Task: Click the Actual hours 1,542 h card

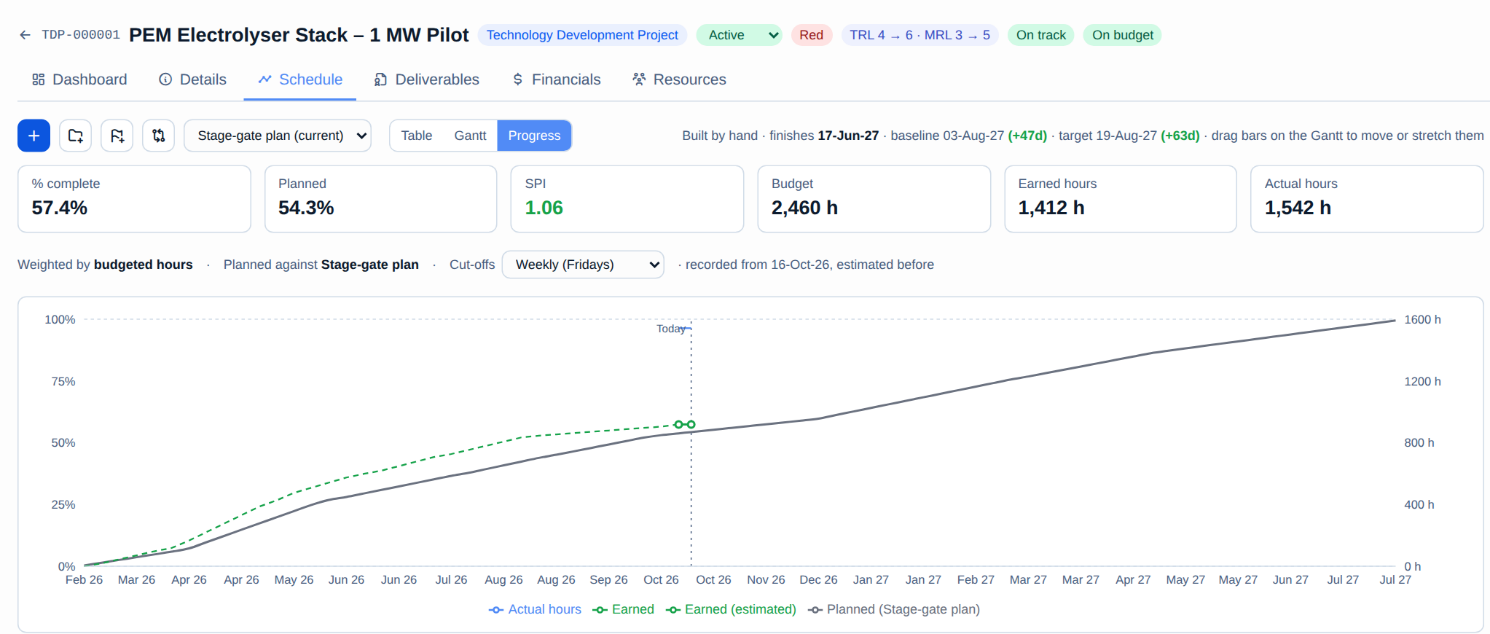Action: [x=1367, y=199]
